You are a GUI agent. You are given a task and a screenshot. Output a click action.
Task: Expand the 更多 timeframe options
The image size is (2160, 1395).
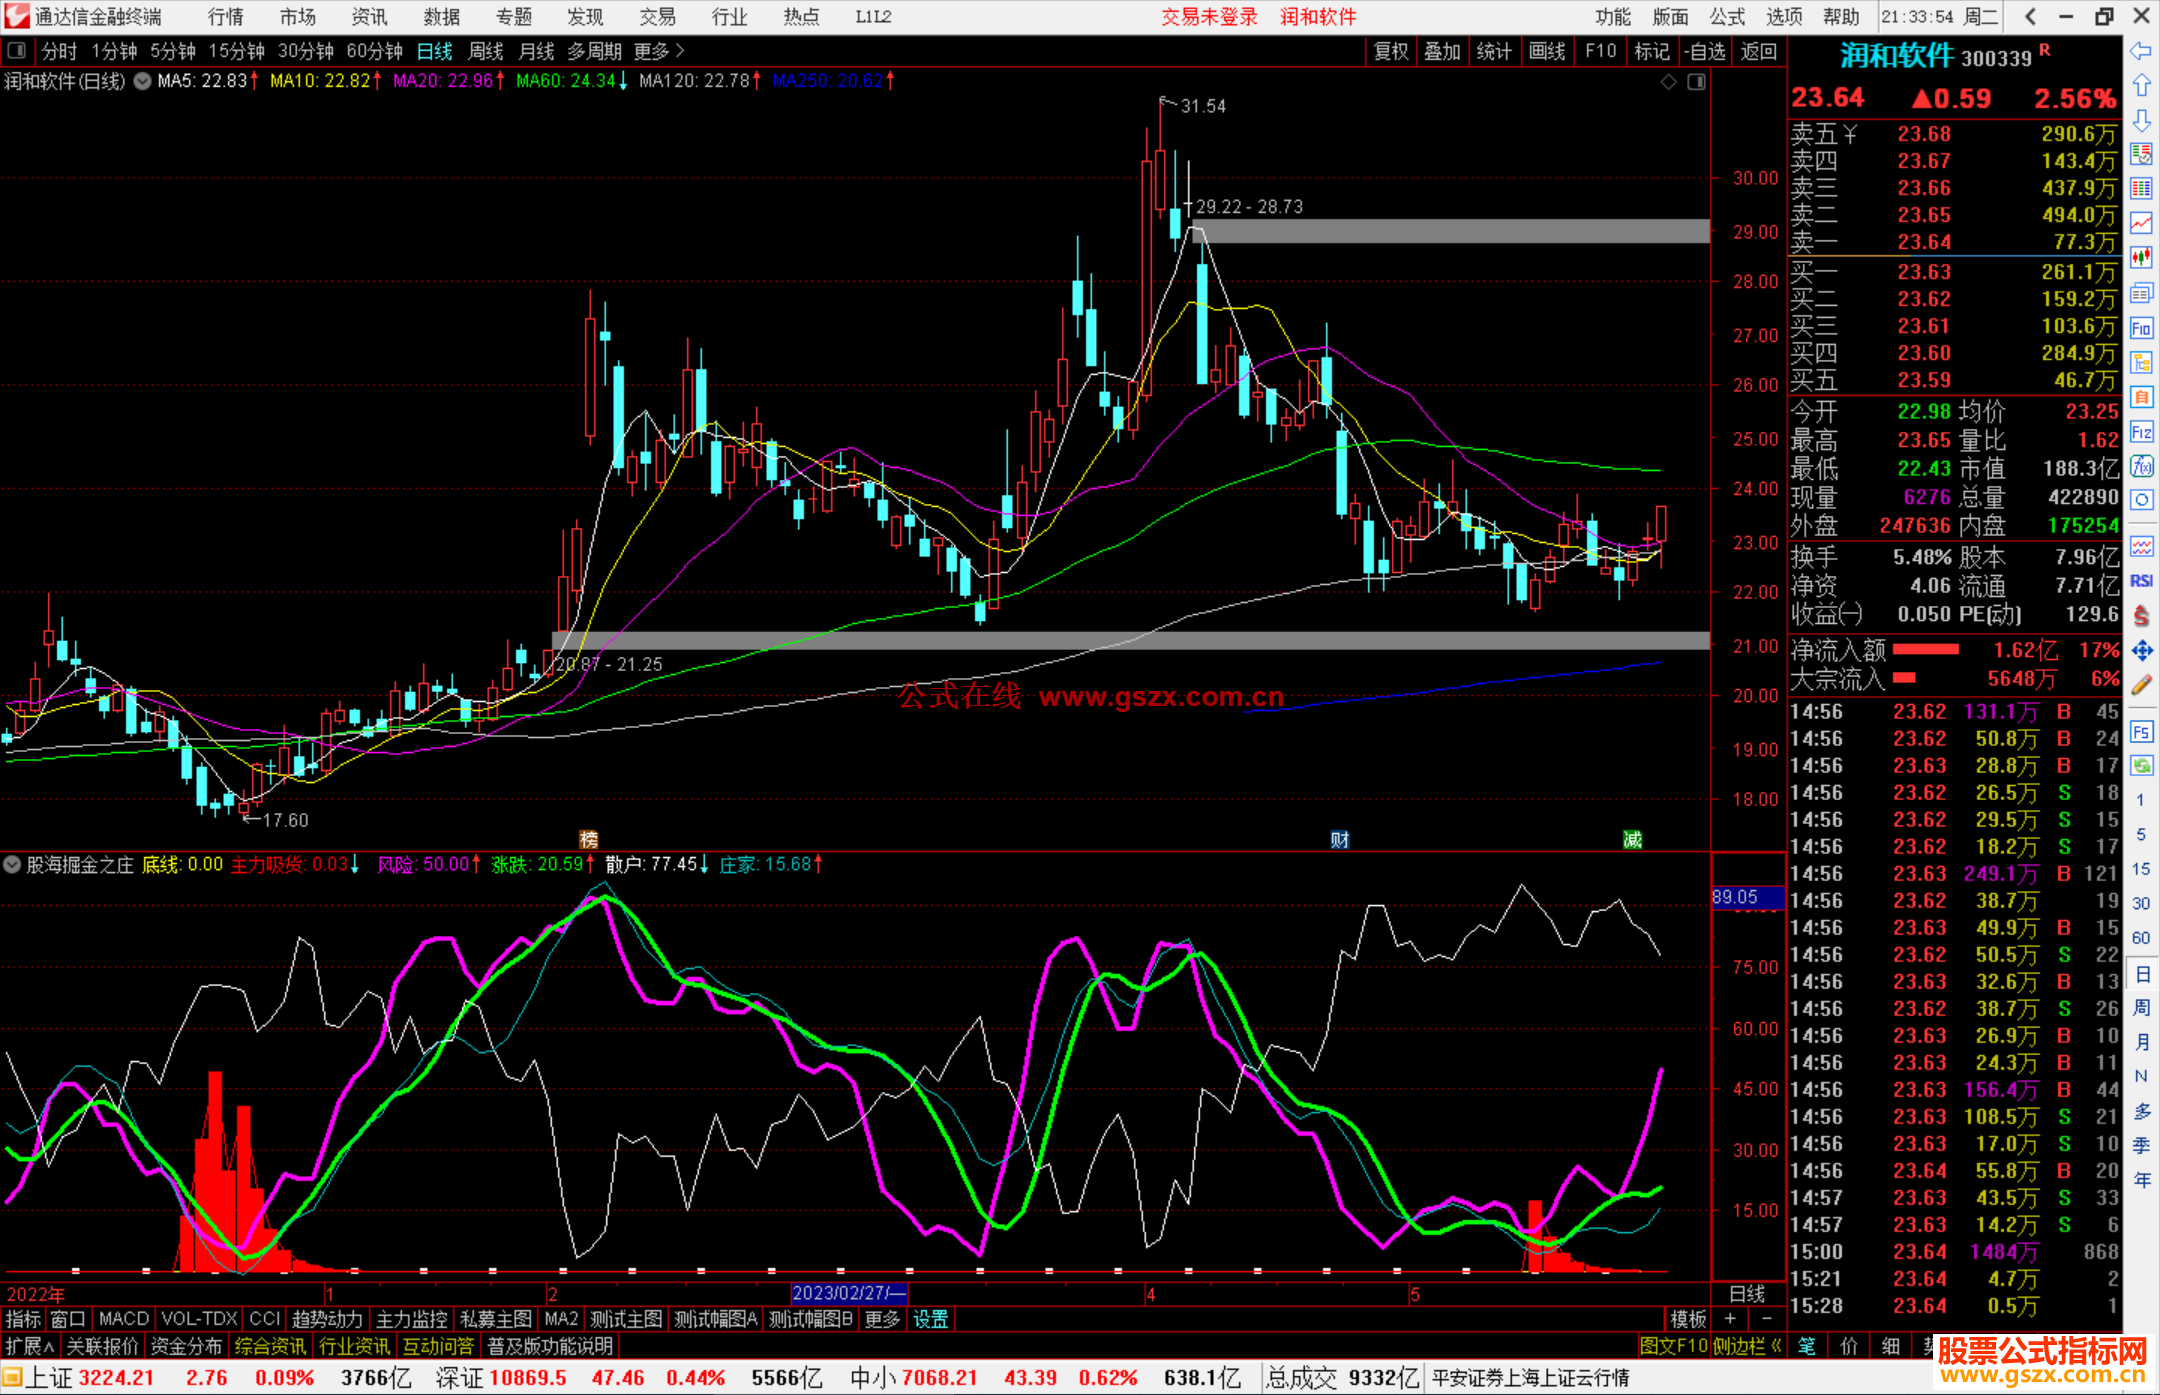coord(658,51)
